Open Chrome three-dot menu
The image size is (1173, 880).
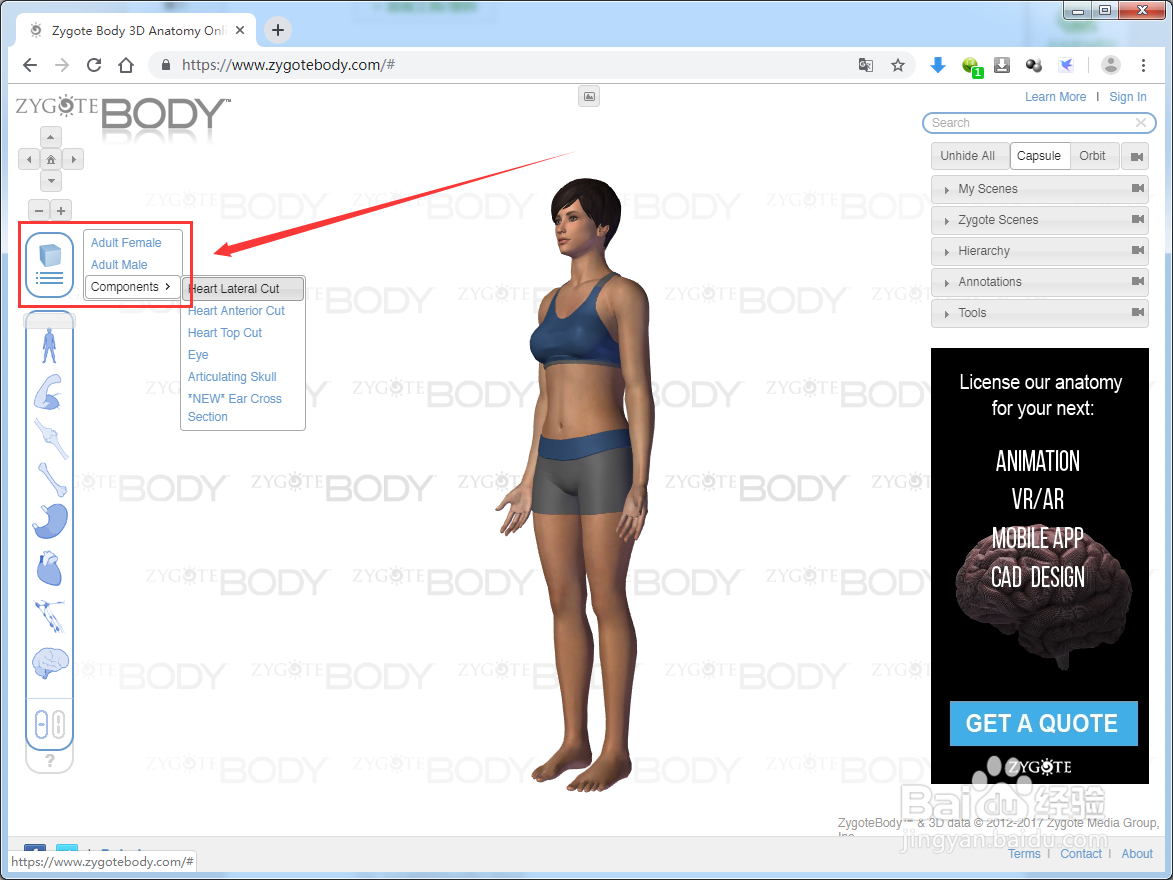click(x=1143, y=65)
